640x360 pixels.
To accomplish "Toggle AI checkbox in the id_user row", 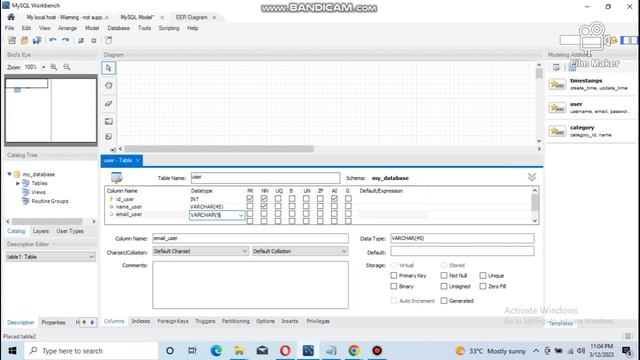I will (334, 199).
